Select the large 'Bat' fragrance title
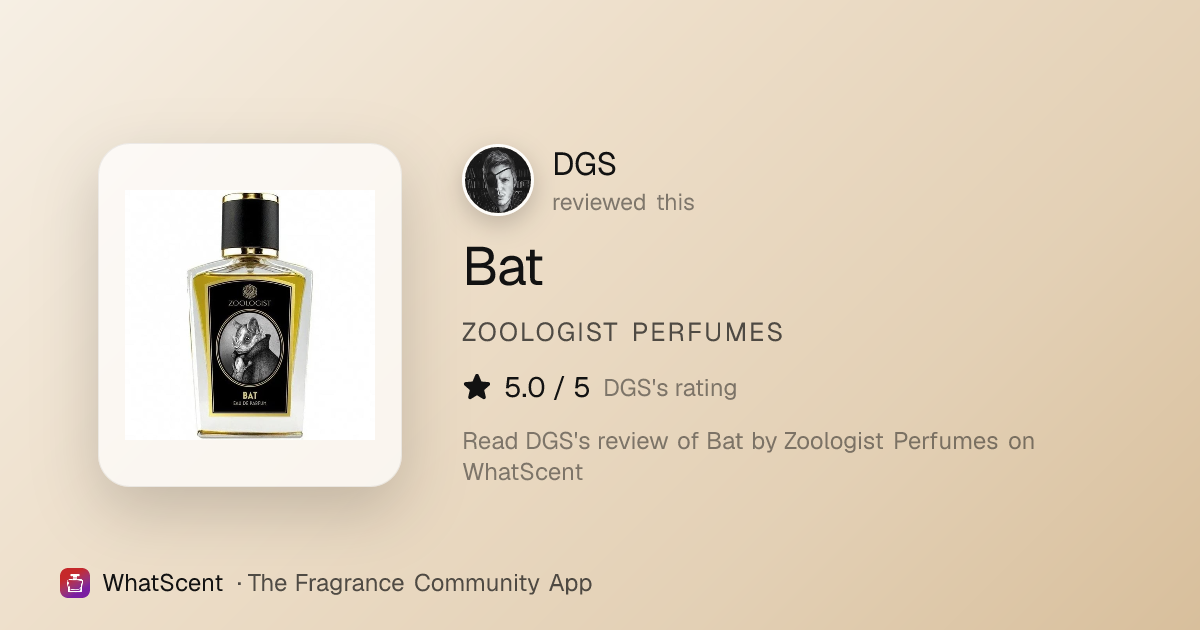This screenshot has height=630, width=1200. point(503,266)
